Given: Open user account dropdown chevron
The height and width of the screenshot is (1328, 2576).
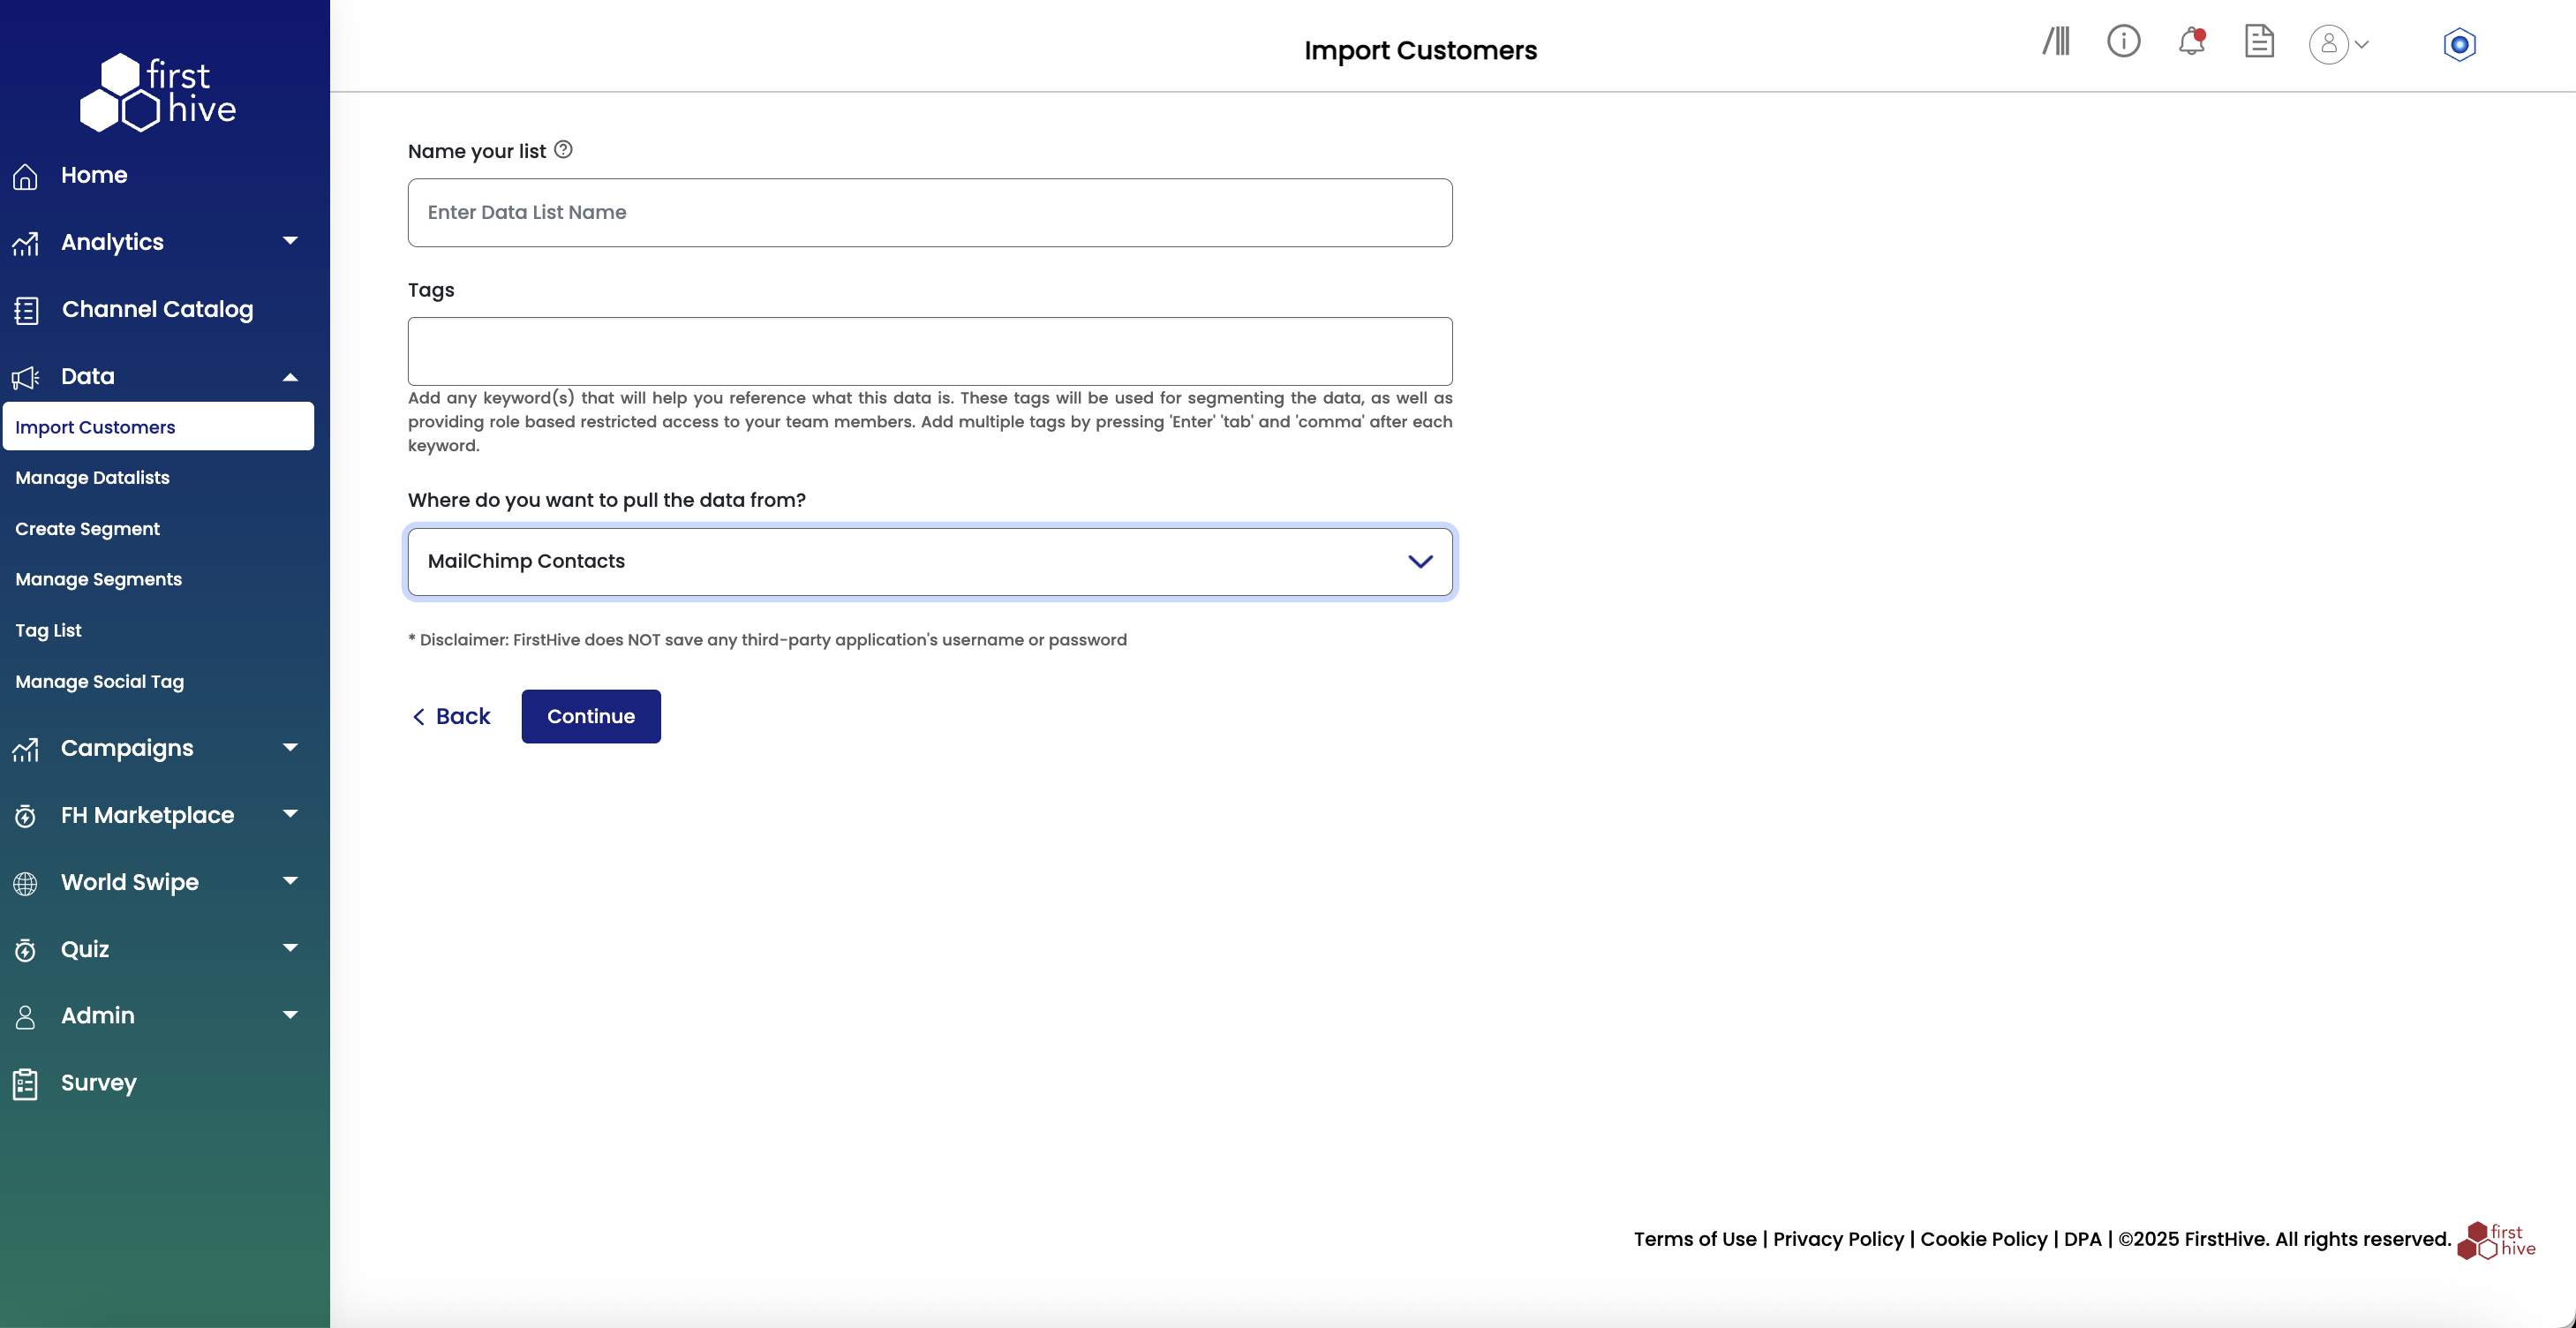Looking at the screenshot, I should 2362,44.
